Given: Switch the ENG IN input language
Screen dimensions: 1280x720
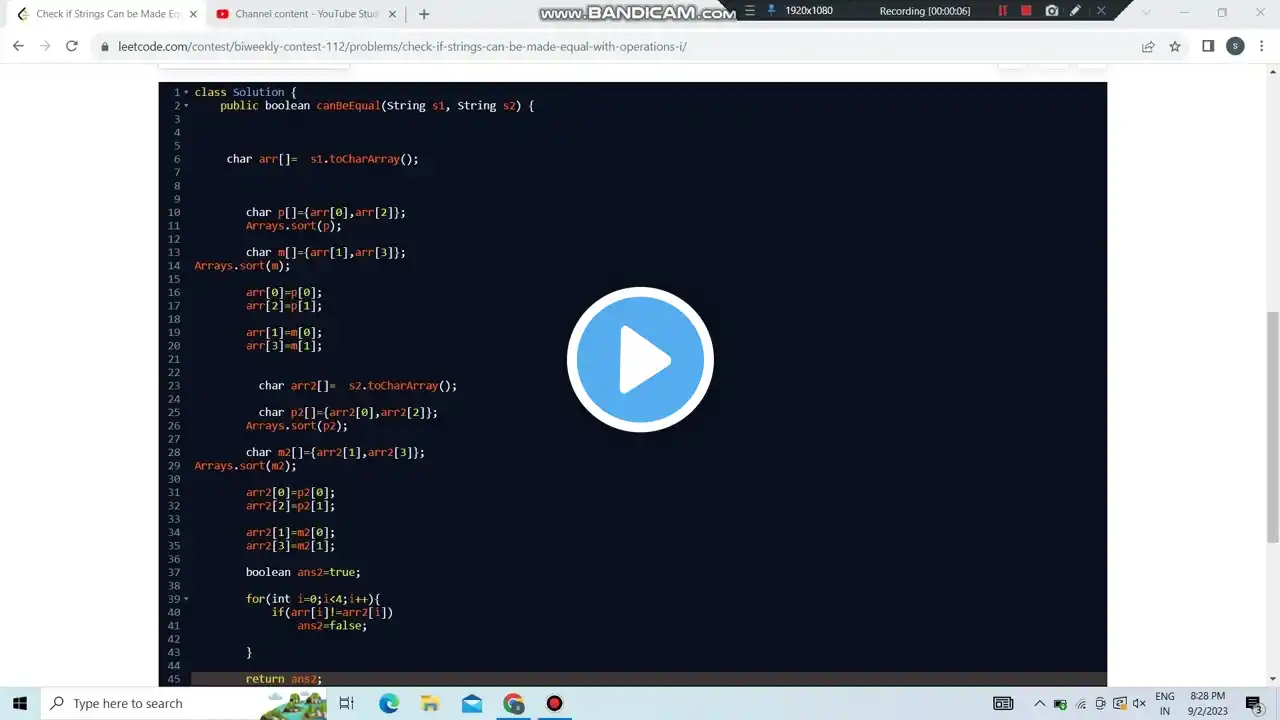Looking at the screenshot, I should point(1165,703).
